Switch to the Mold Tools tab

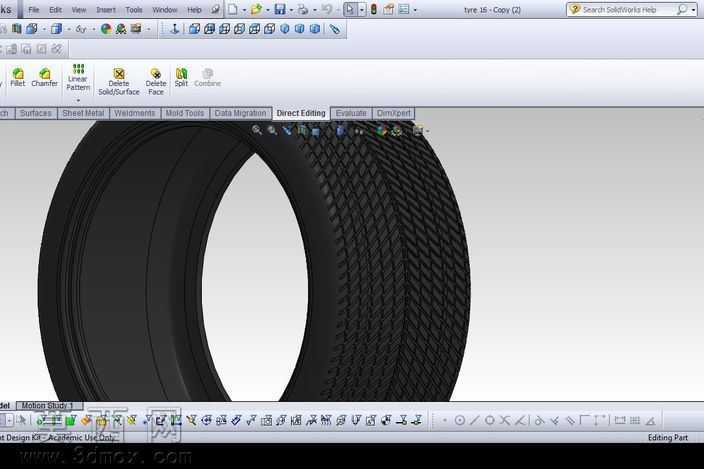coord(185,113)
